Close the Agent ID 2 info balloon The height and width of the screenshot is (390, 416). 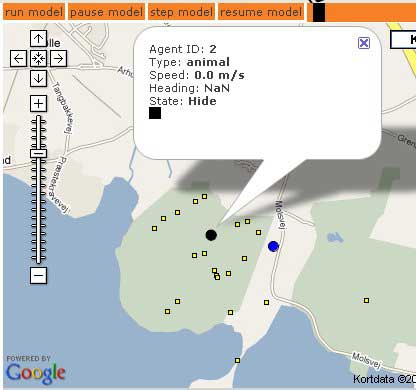pos(364,43)
